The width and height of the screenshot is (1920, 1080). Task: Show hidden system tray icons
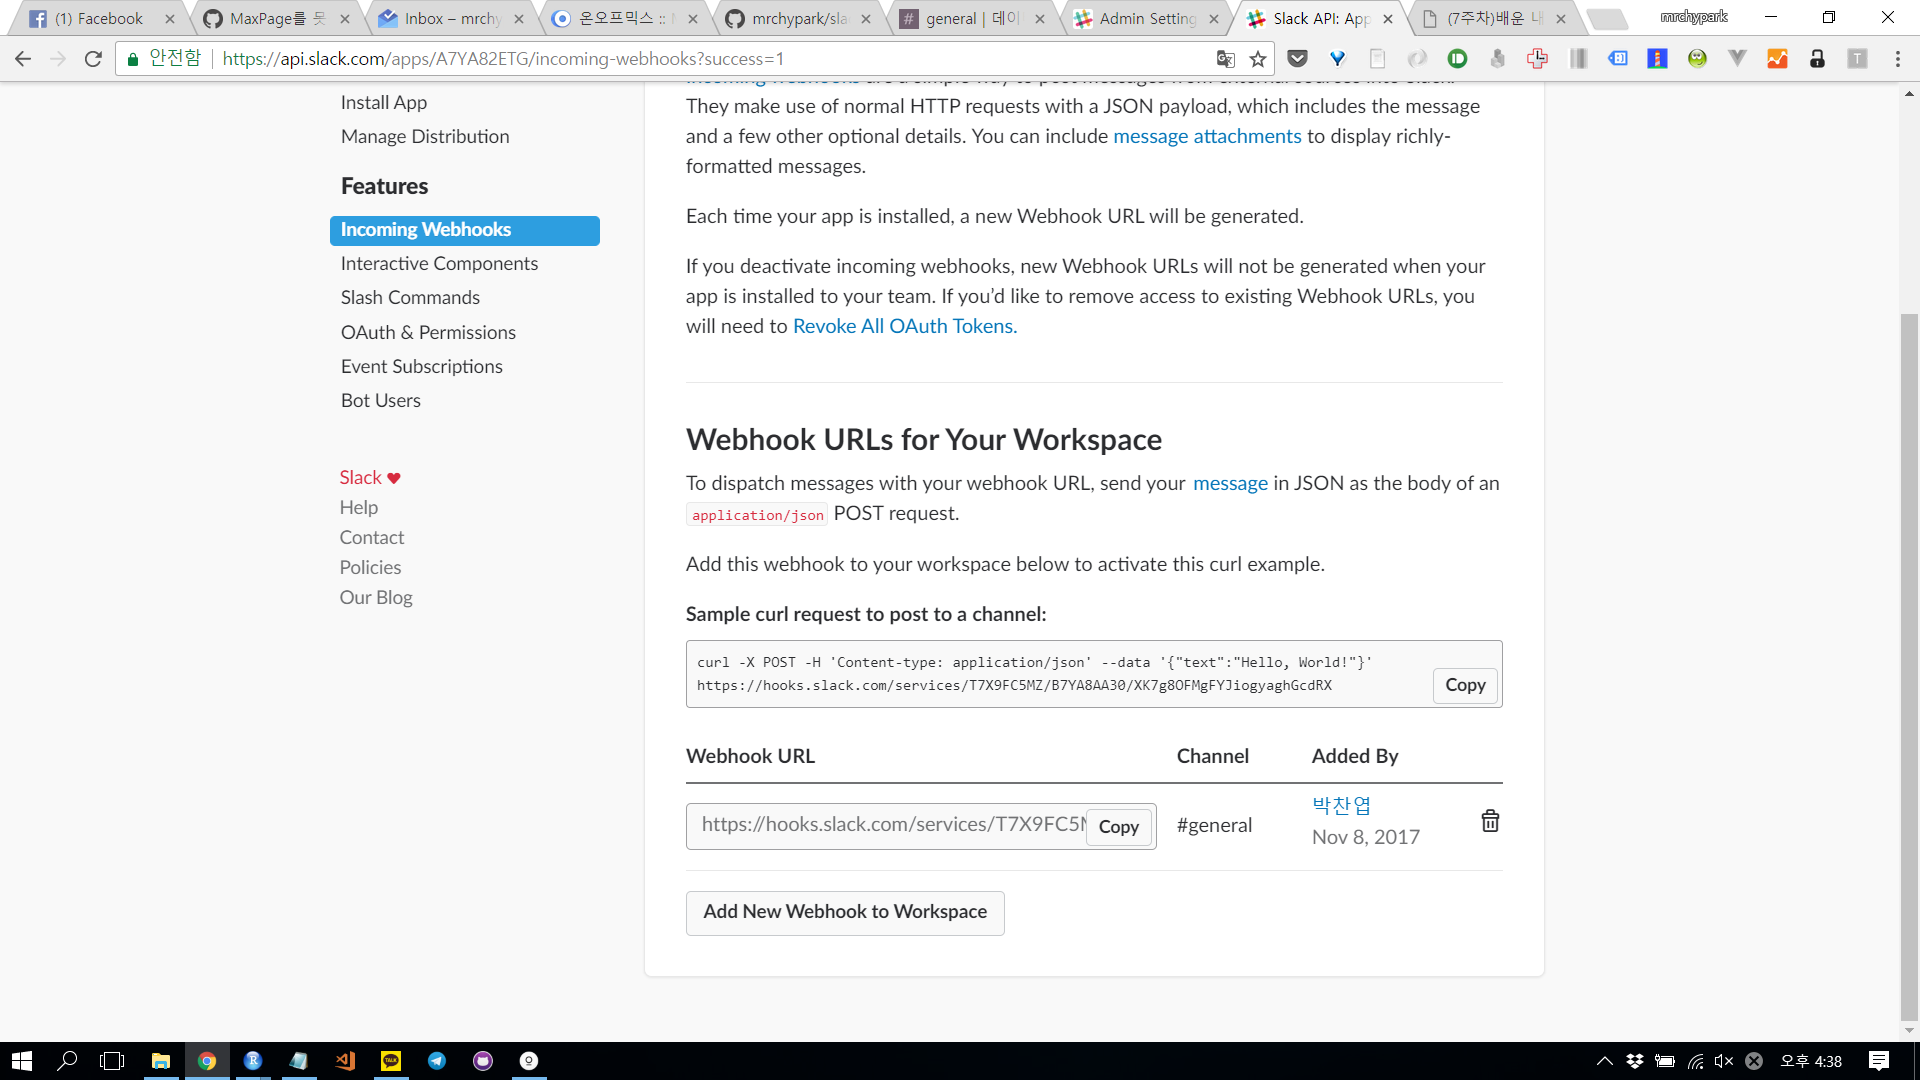(1604, 1061)
